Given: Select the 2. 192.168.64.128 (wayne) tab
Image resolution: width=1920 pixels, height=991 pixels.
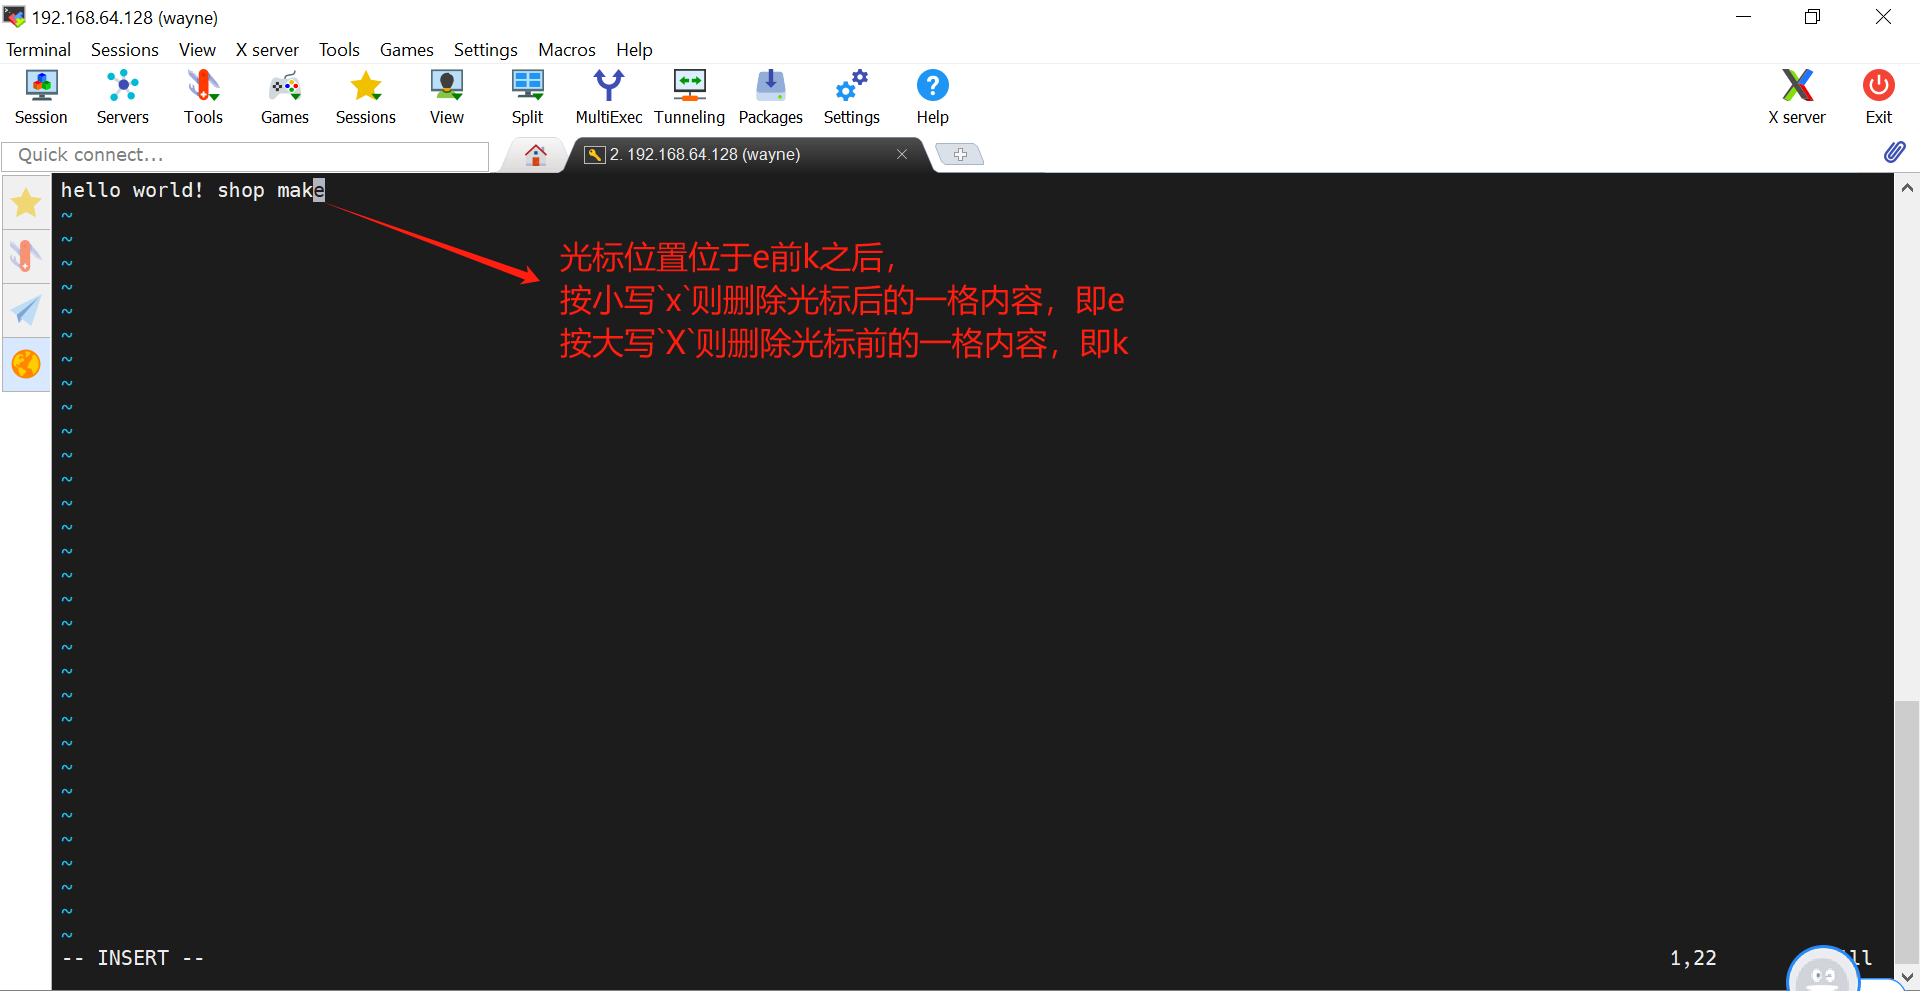Looking at the screenshot, I should coord(750,154).
